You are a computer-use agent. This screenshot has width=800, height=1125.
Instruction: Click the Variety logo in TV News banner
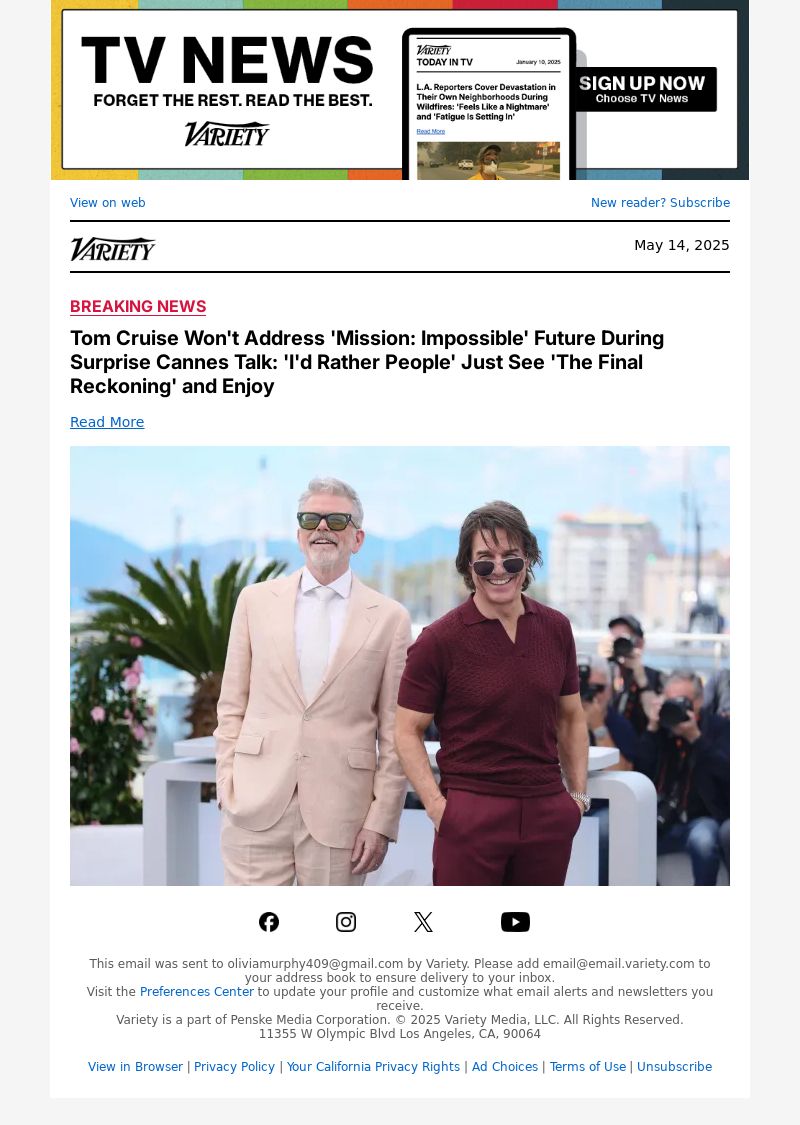(227, 133)
